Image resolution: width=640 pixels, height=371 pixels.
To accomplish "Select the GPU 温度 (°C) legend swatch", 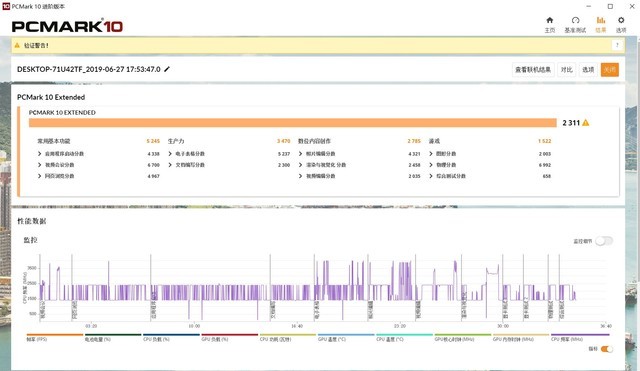I will pyautogui.click(x=346, y=335).
